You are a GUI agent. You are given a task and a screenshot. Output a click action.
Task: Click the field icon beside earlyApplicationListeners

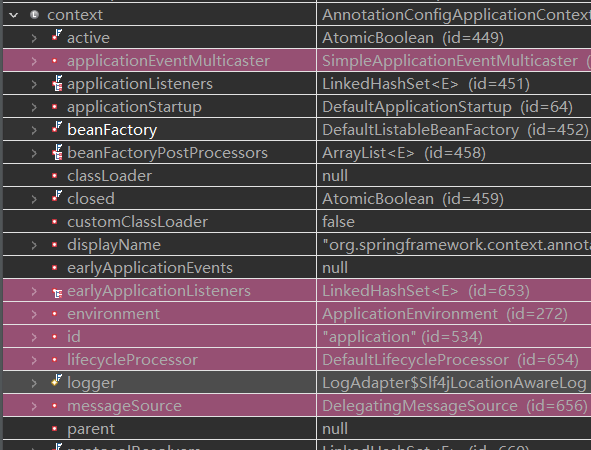click(x=57, y=292)
